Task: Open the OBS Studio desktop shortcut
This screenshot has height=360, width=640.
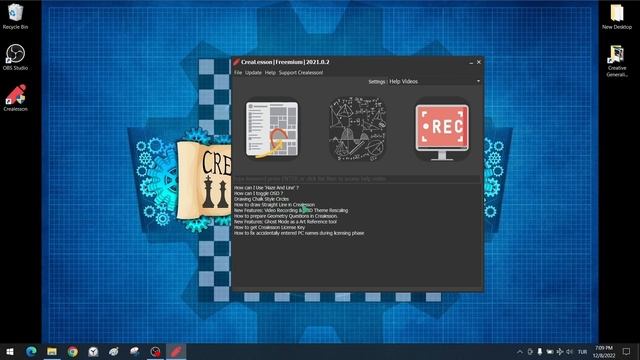Action: pos(16,57)
